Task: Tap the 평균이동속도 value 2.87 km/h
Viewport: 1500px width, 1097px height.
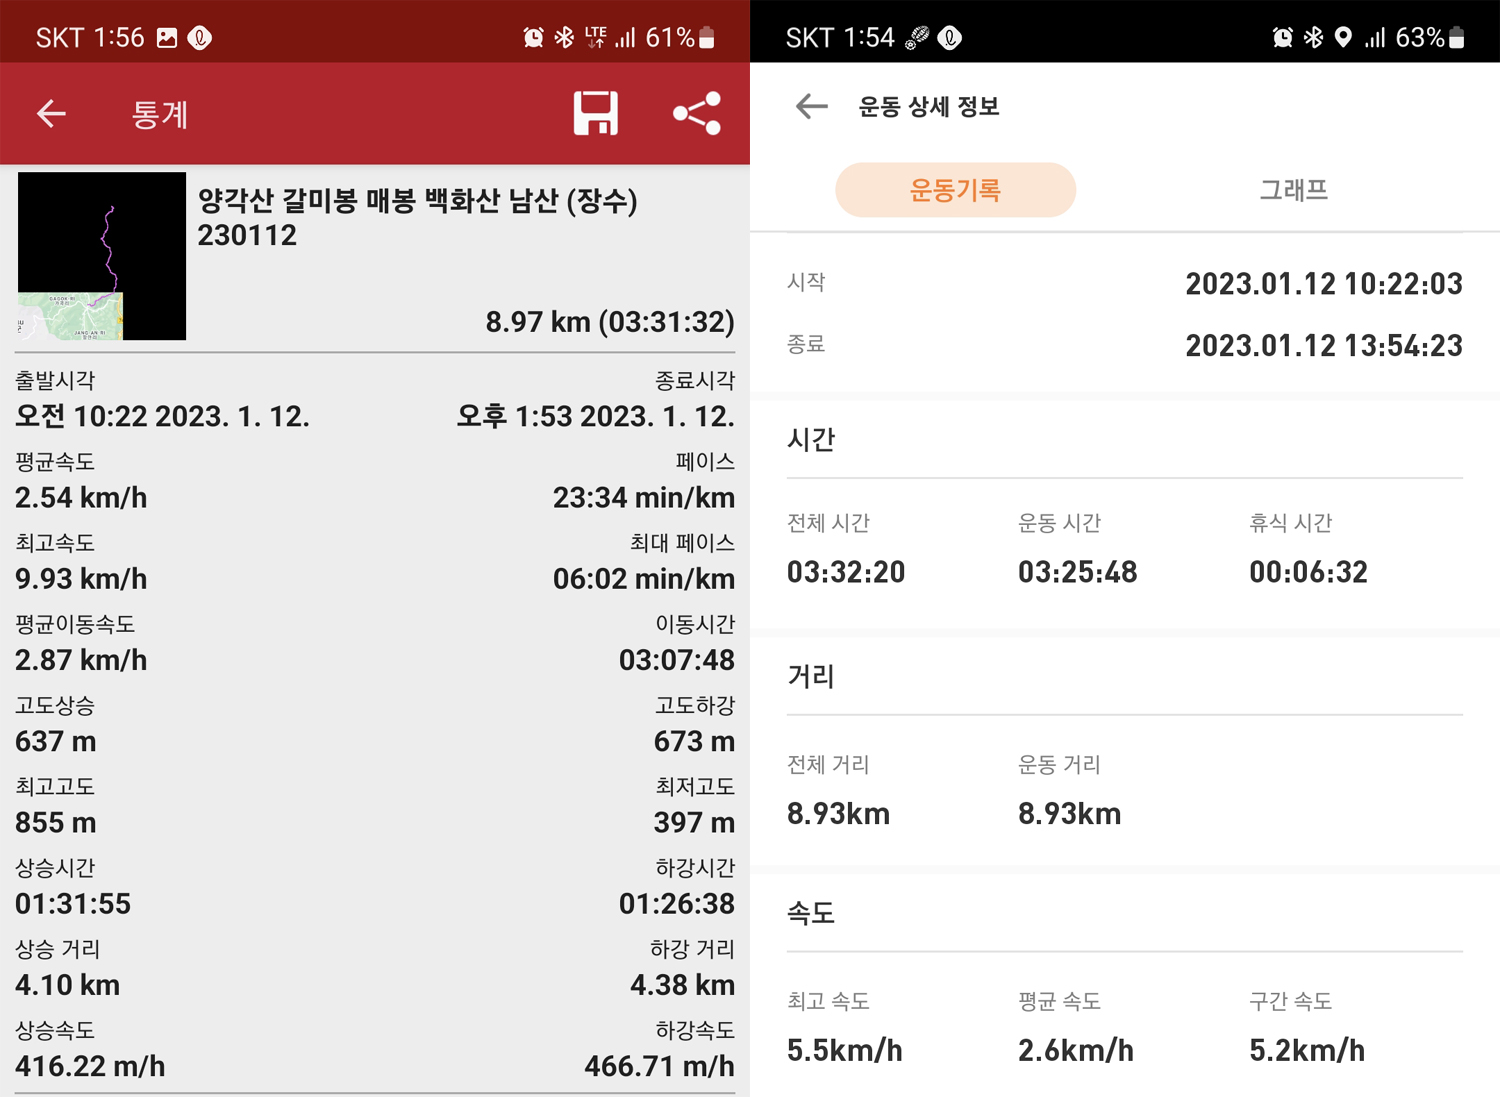Action: pos(81,660)
